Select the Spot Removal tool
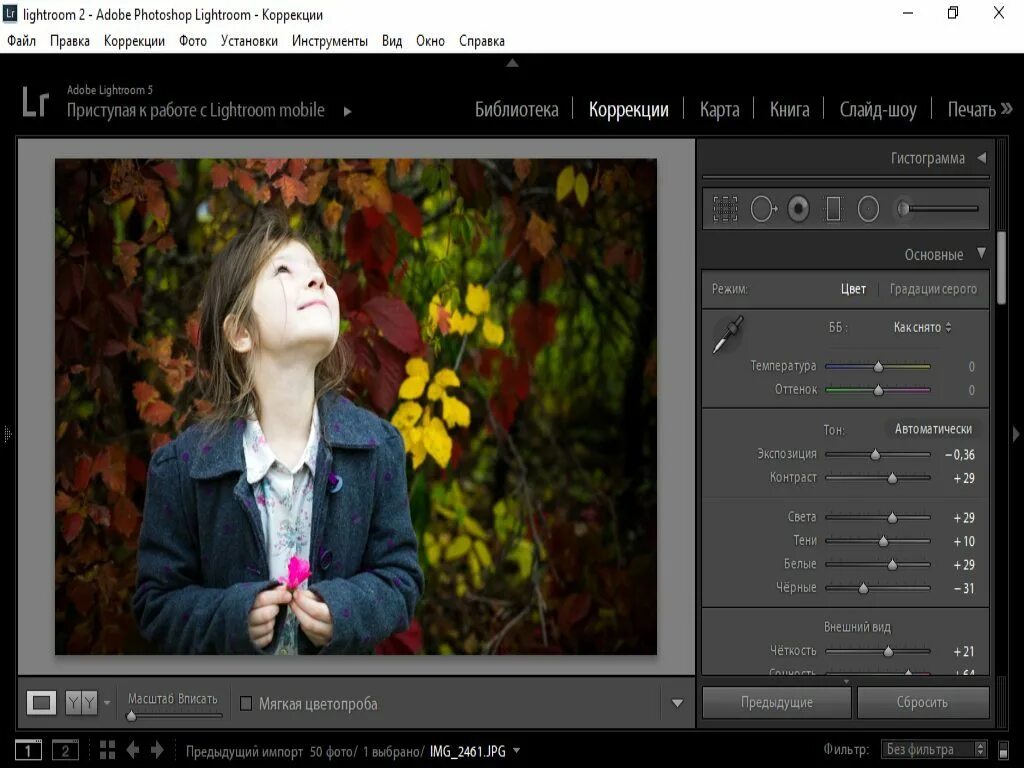 click(763, 209)
